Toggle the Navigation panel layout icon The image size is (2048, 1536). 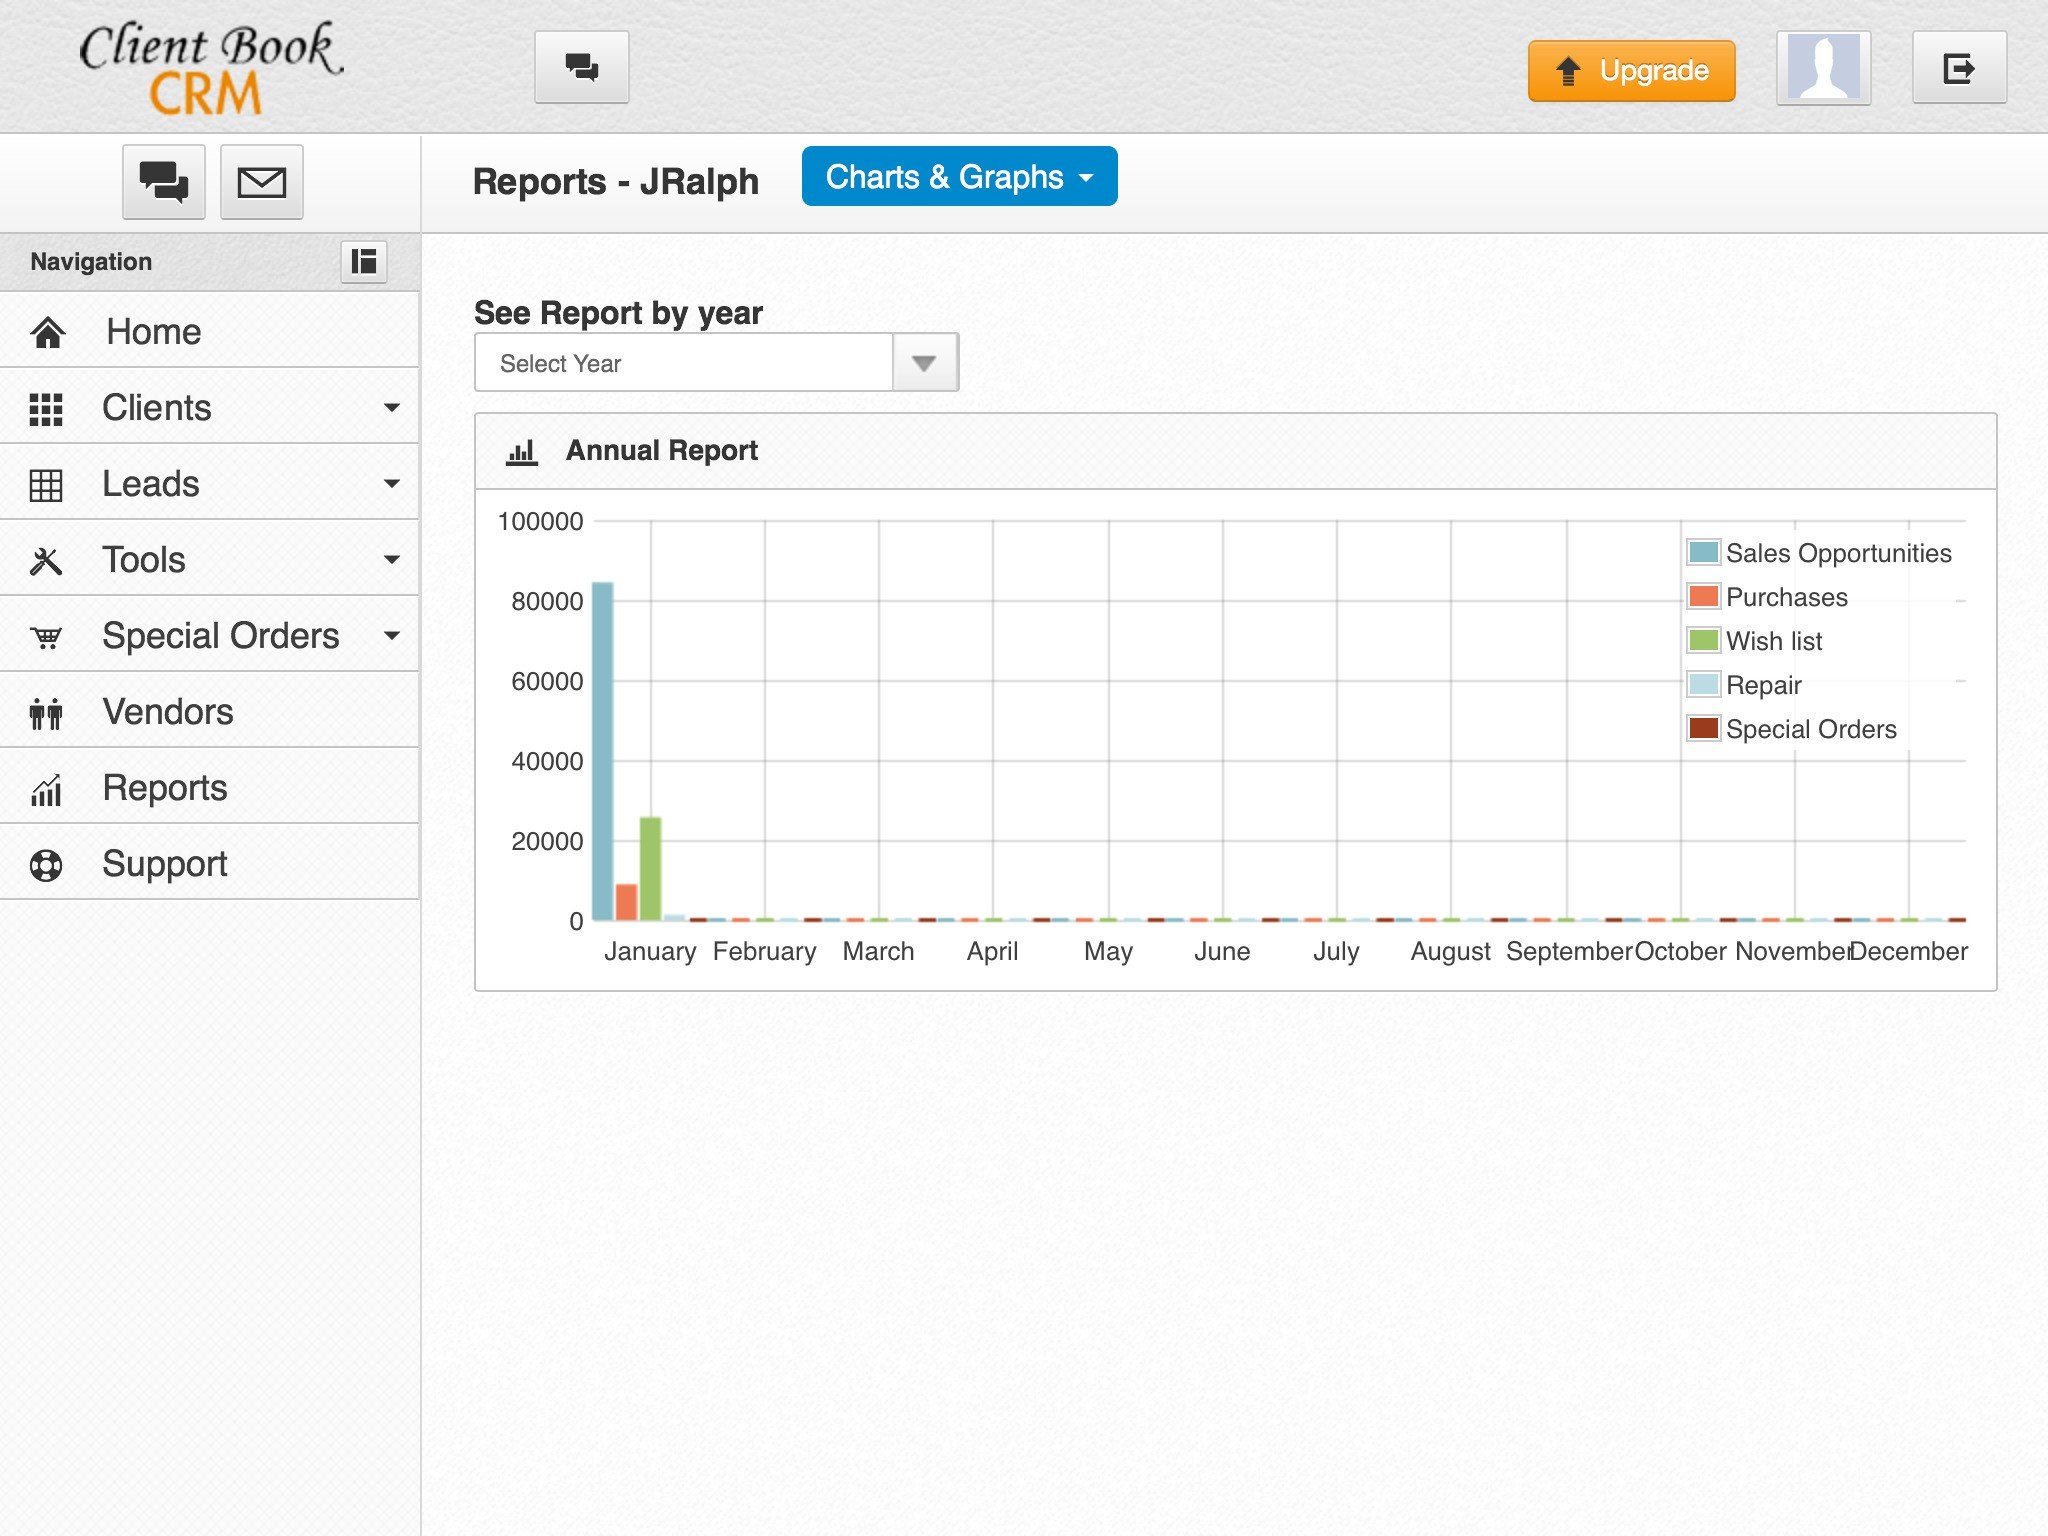364,261
